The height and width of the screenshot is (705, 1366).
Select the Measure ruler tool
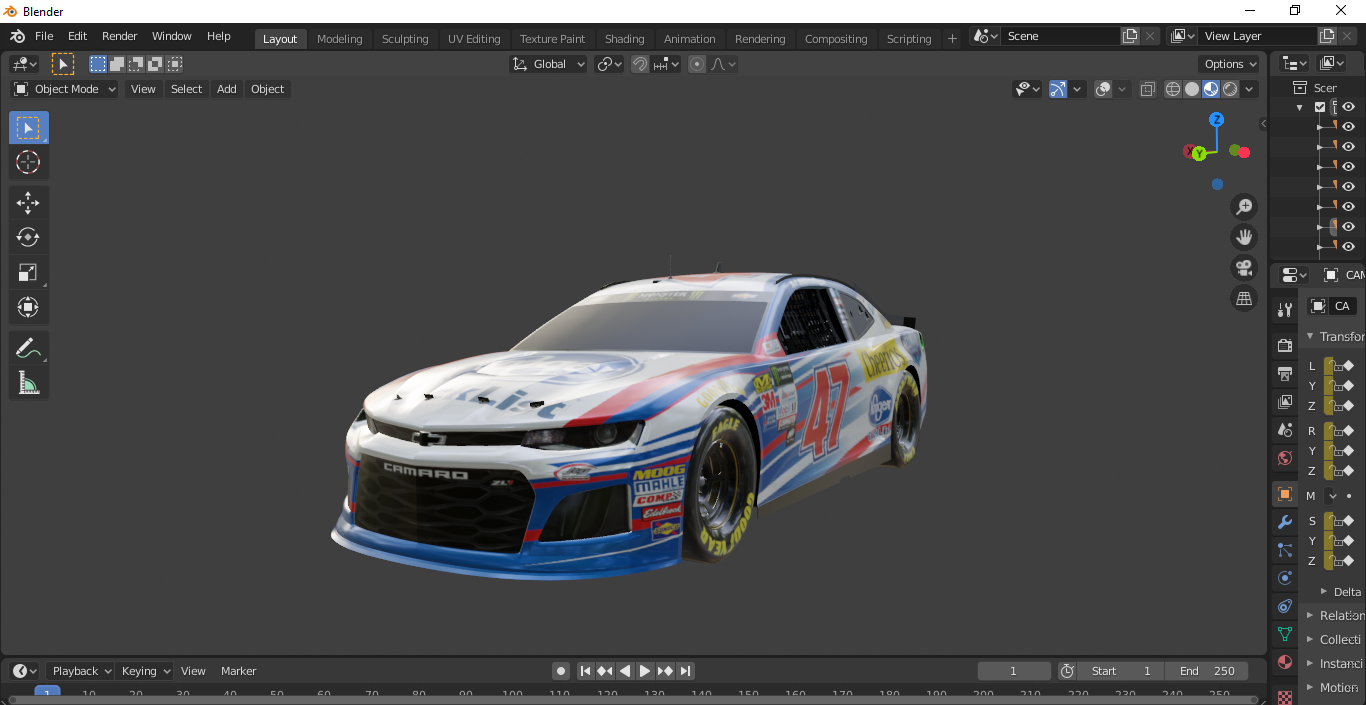coord(28,382)
